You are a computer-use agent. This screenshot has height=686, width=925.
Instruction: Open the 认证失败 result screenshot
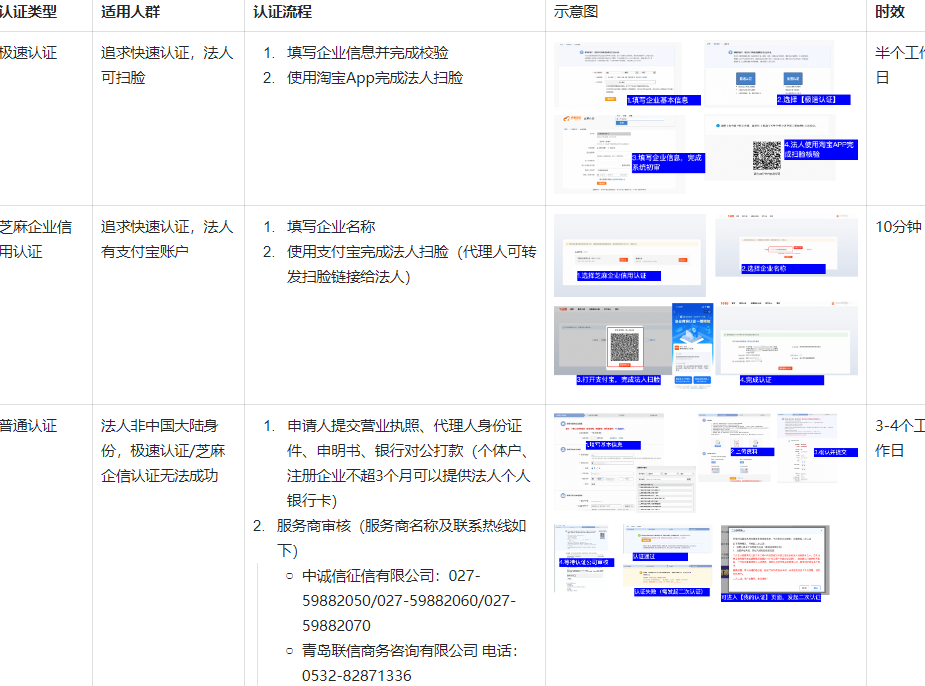(668, 577)
